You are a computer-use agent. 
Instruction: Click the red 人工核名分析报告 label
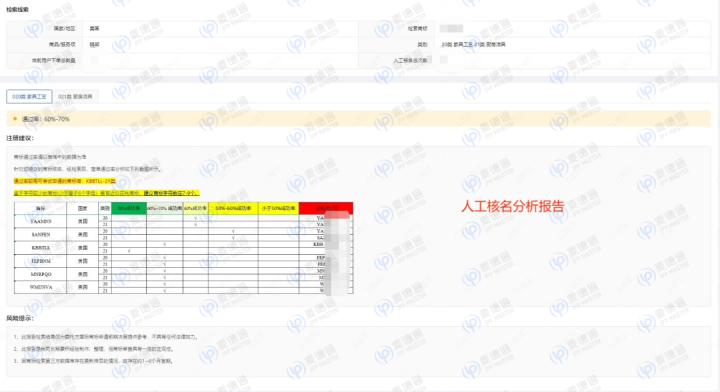point(512,207)
